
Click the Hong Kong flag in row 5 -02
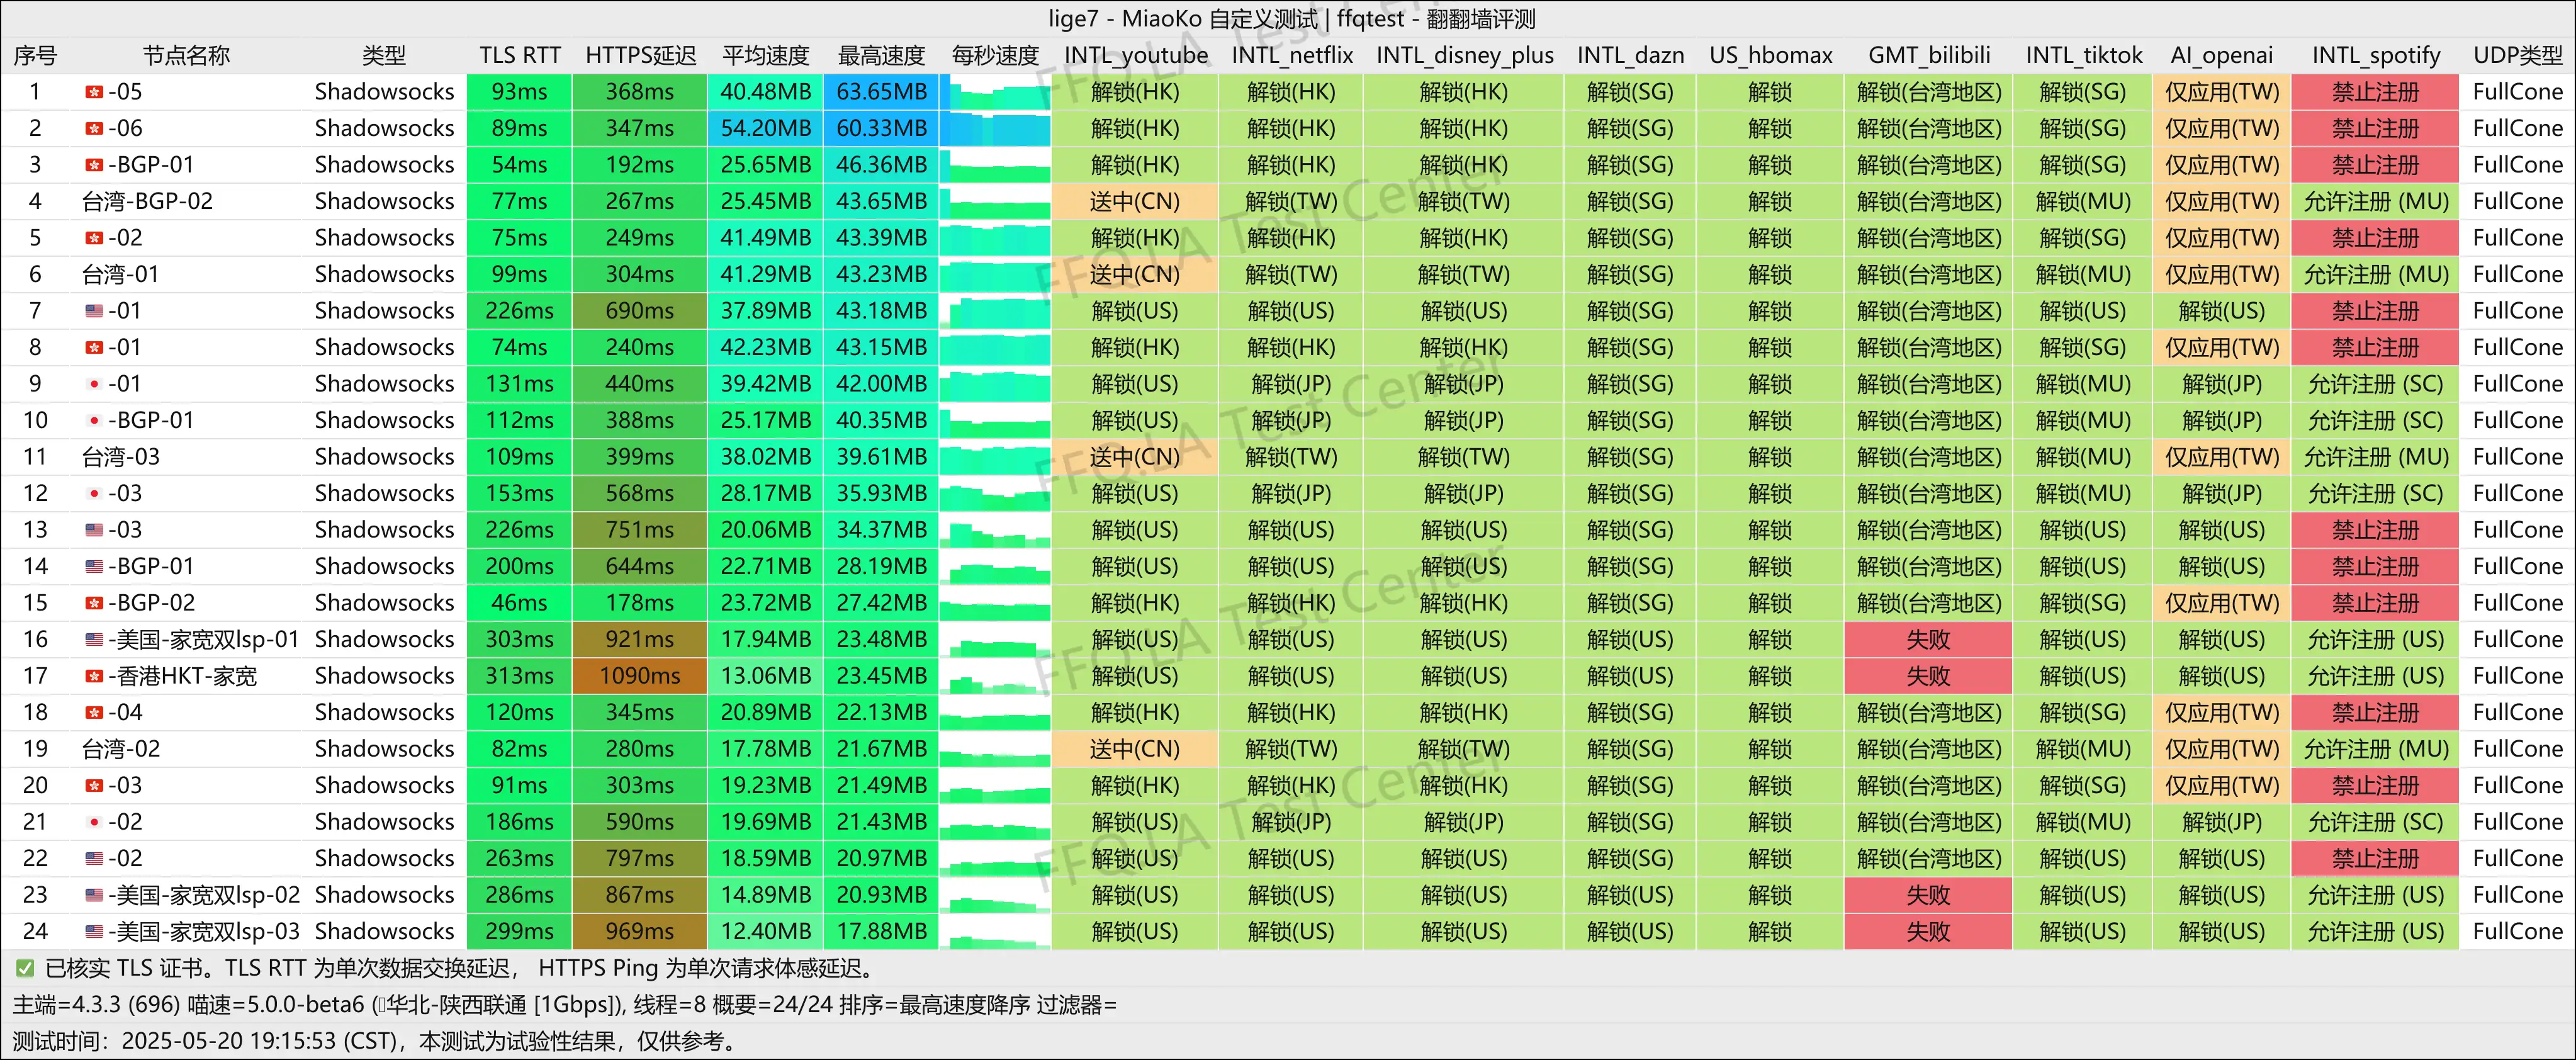[x=94, y=238]
